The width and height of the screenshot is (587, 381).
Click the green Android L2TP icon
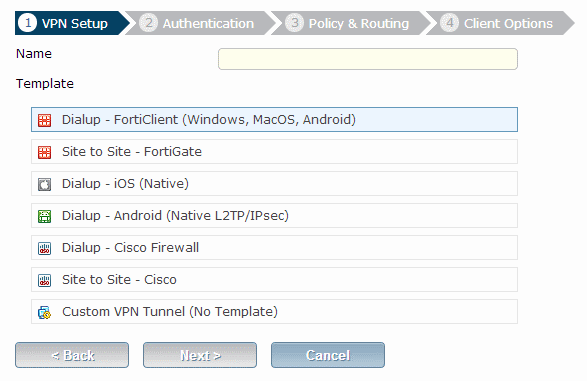44,216
